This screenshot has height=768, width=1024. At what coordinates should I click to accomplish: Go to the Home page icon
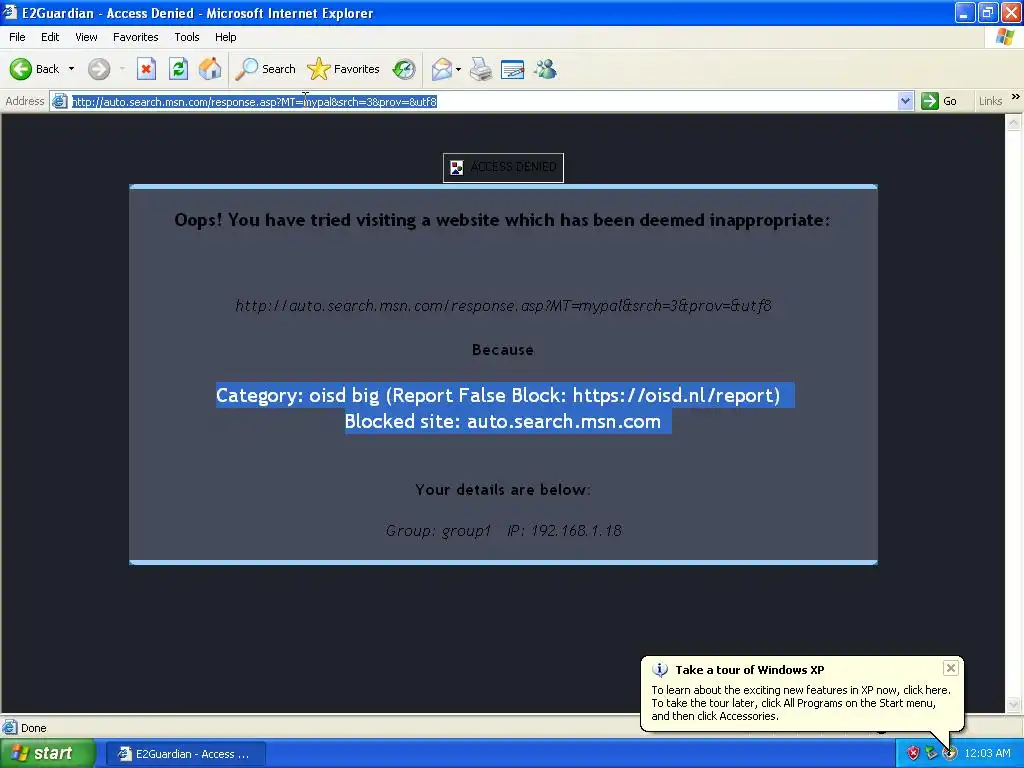pos(210,69)
